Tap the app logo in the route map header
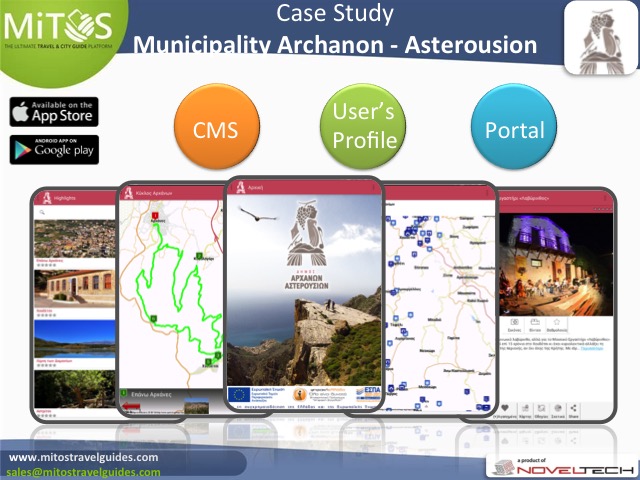The width and height of the screenshot is (640, 480). 129,193
